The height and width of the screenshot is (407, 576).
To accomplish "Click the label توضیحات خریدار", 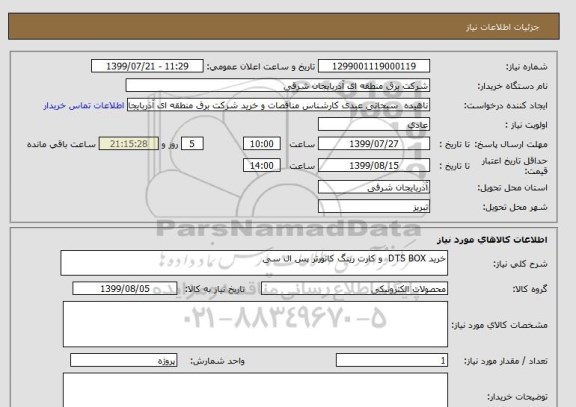I will 517,397.
